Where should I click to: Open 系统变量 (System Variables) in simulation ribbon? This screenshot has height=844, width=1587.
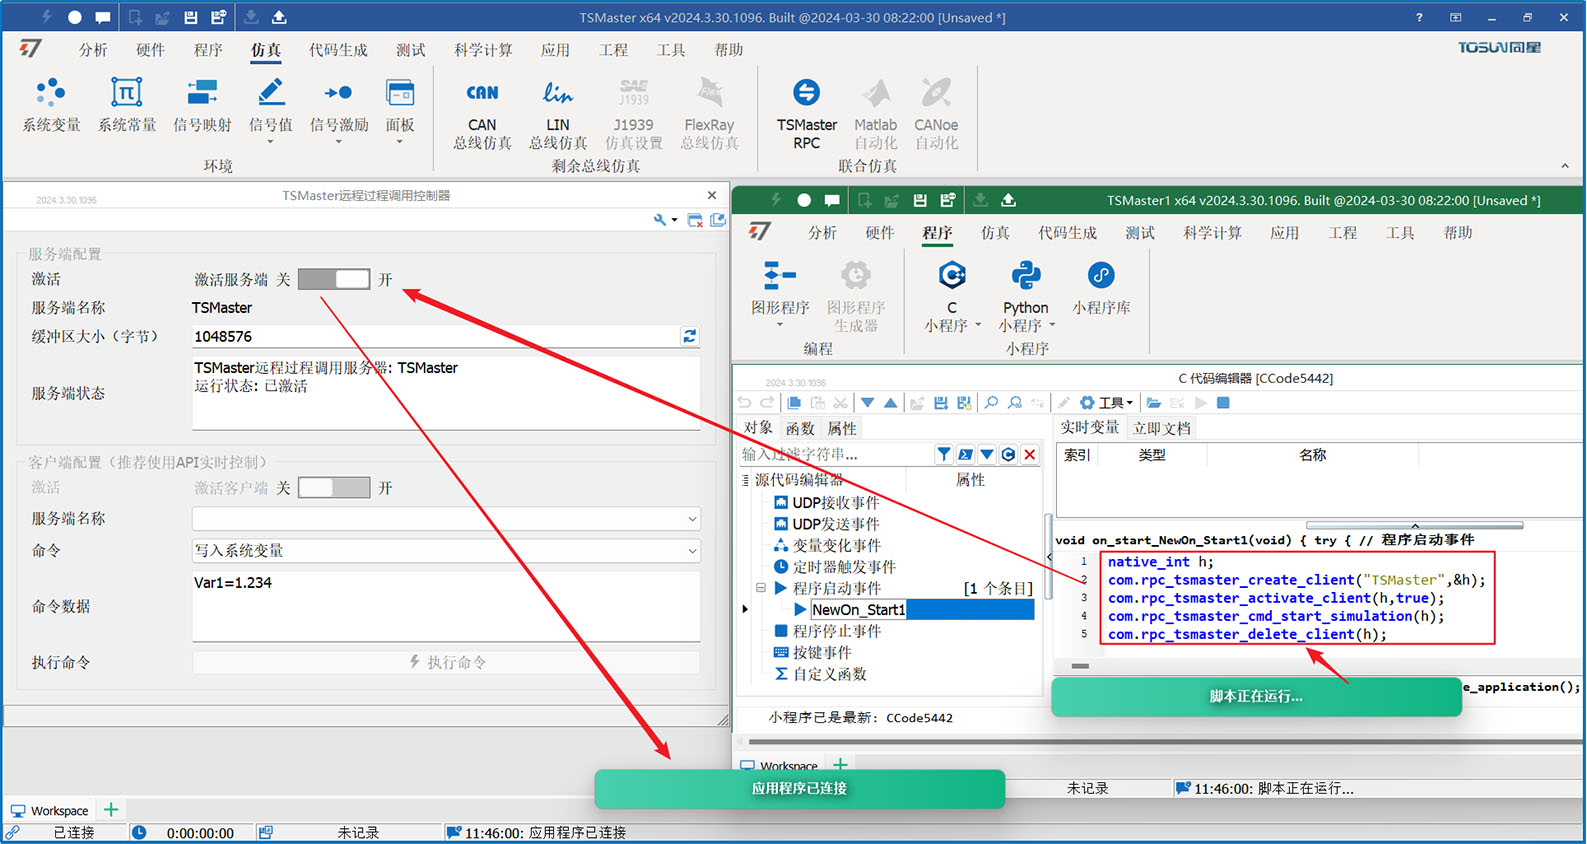coord(51,105)
